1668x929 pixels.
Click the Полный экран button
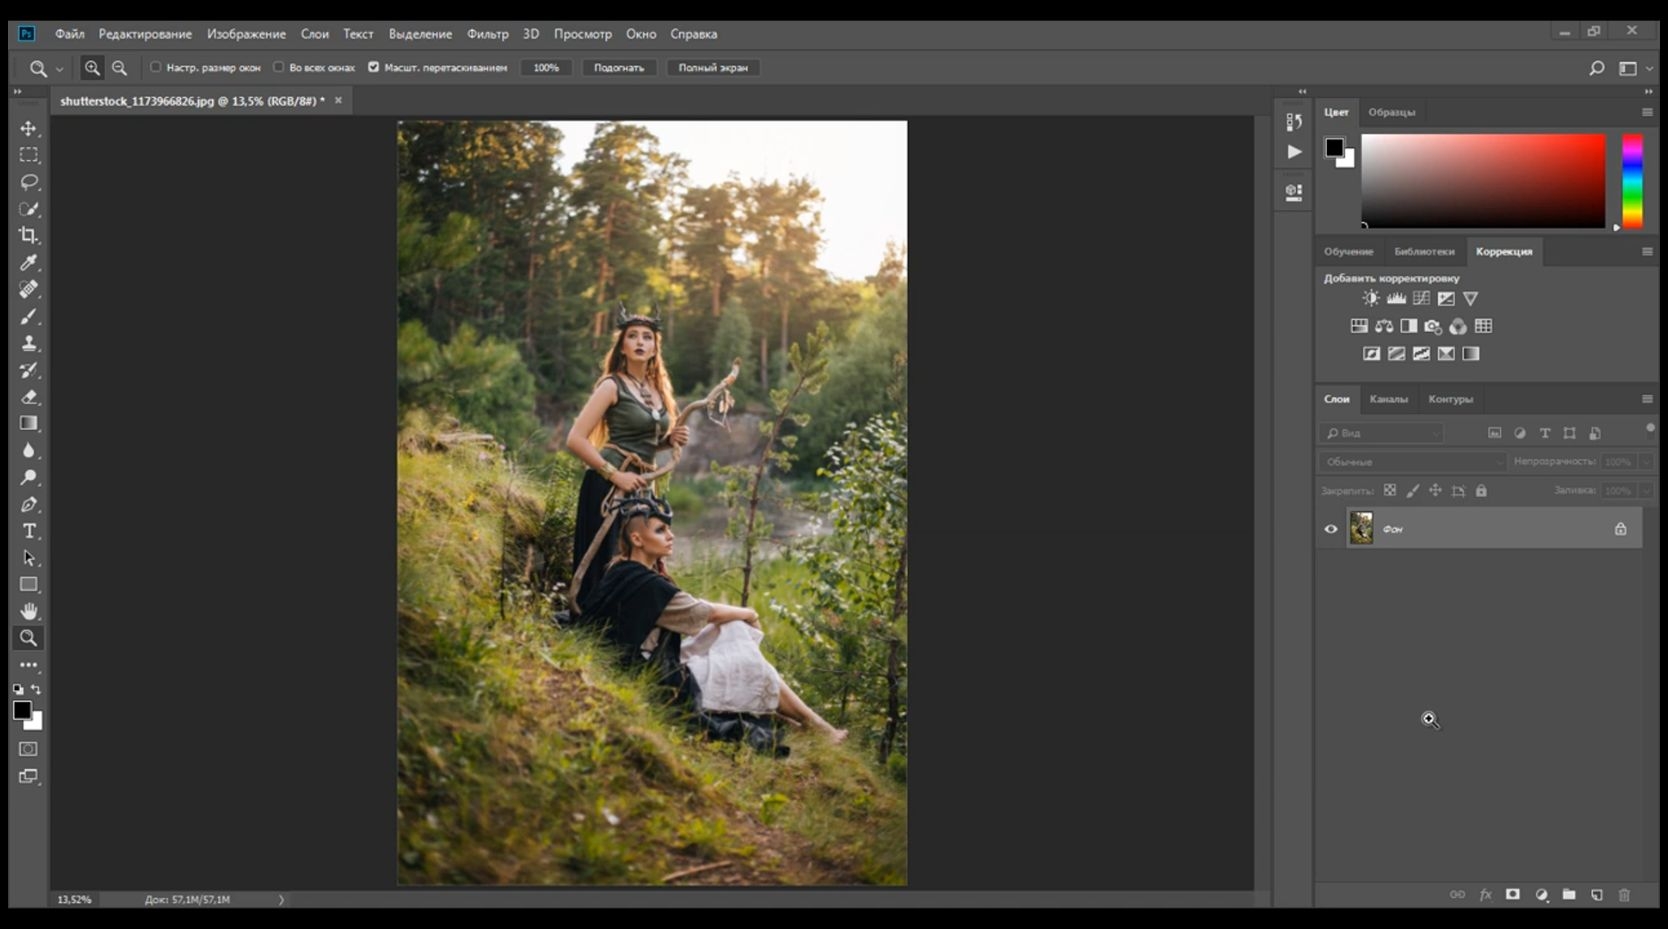click(713, 68)
